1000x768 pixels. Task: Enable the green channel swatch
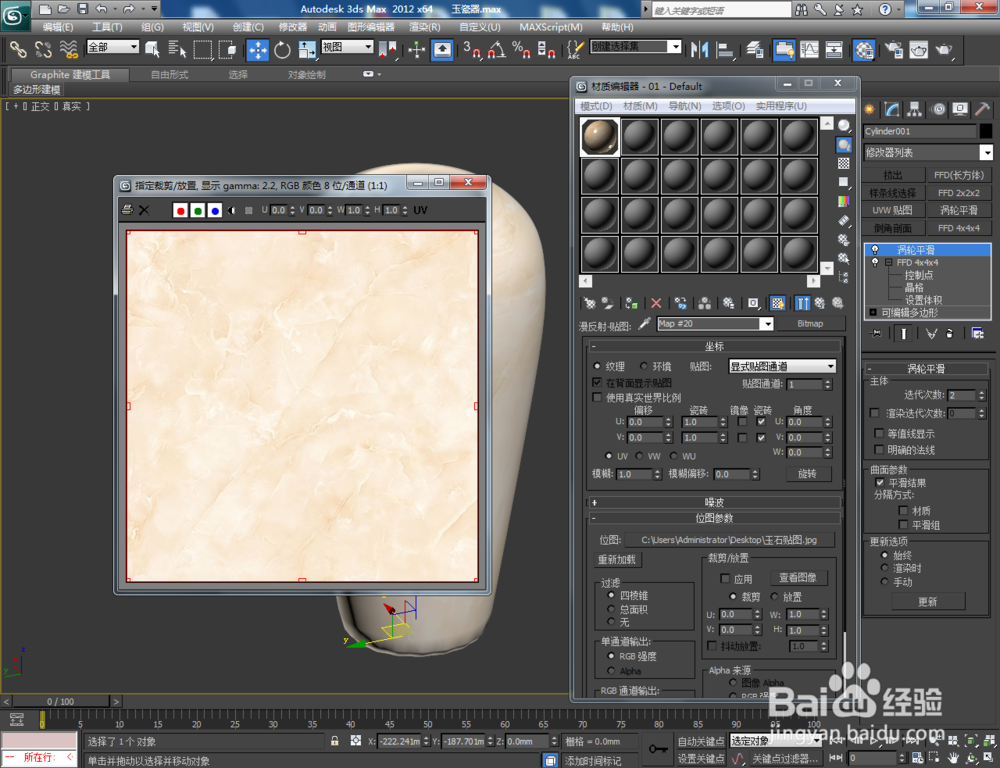click(x=198, y=210)
